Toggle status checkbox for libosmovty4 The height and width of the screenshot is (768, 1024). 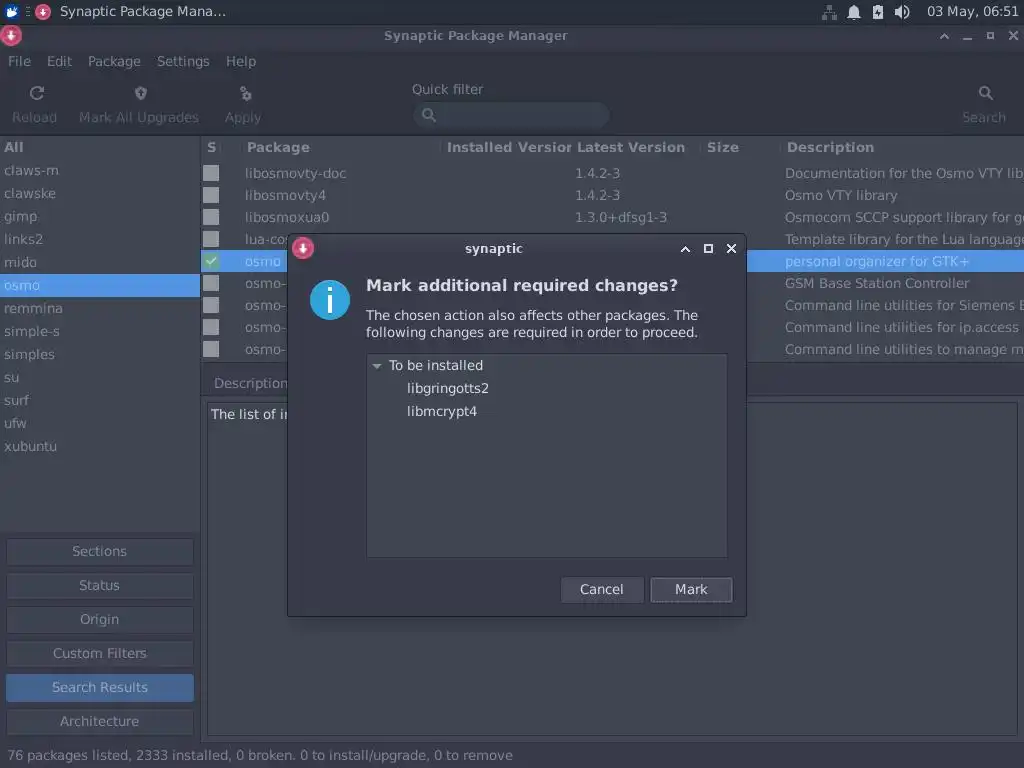click(211, 195)
